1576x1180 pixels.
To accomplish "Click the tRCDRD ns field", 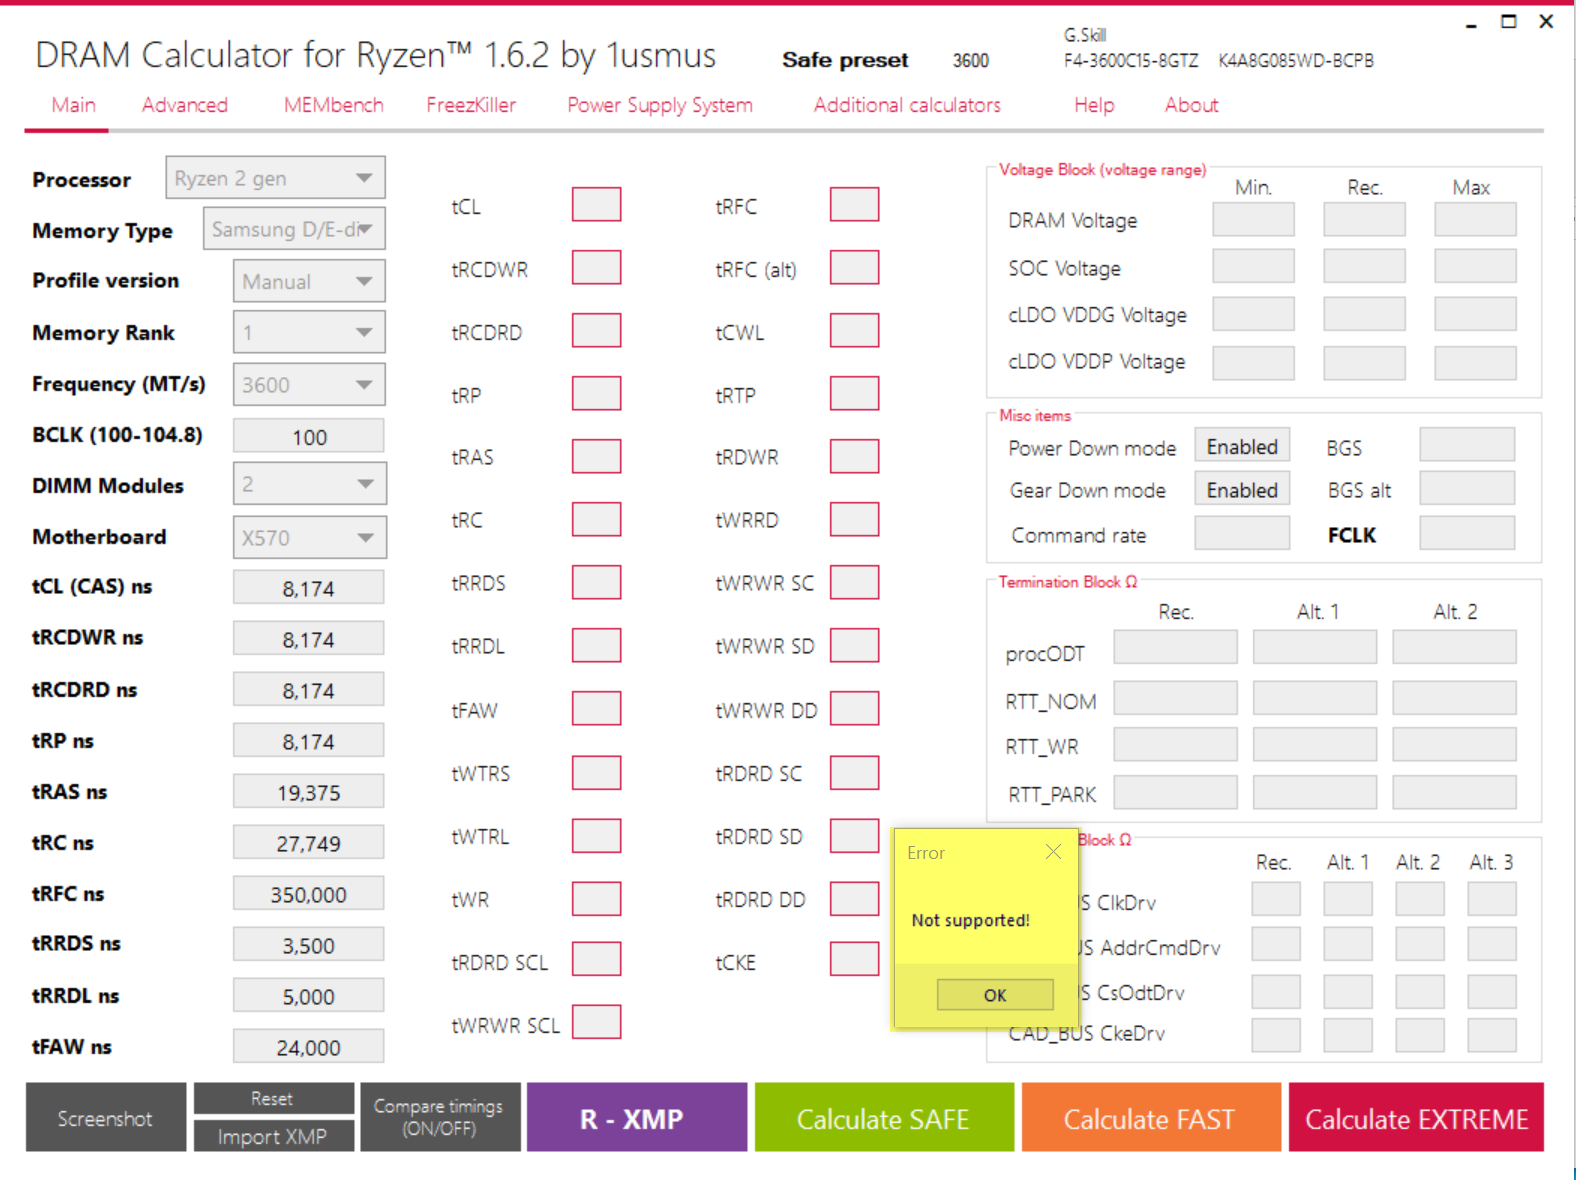I will point(309,690).
